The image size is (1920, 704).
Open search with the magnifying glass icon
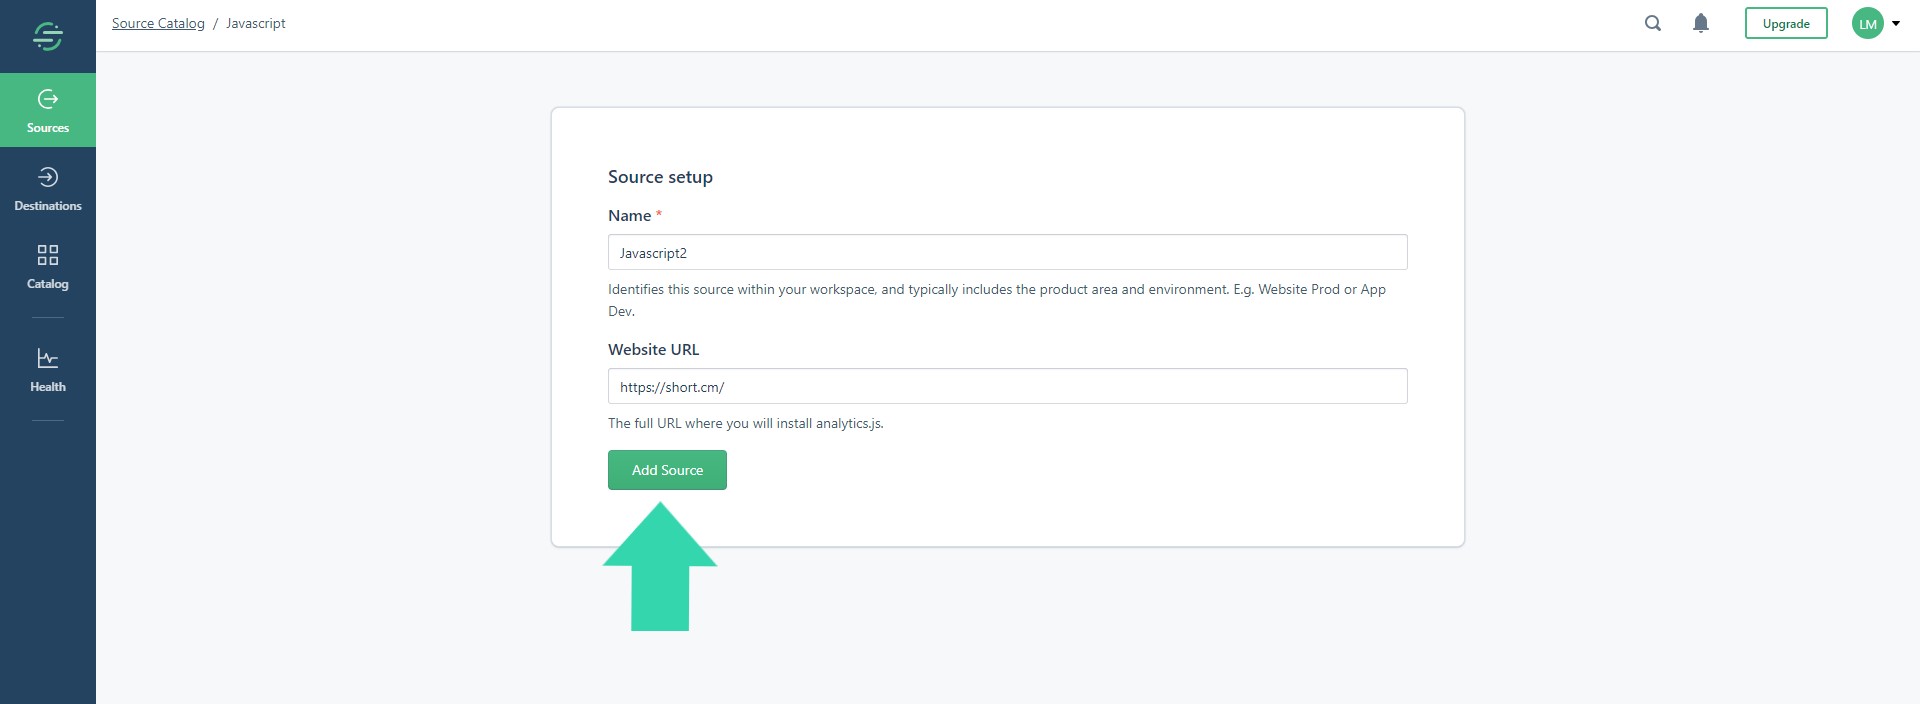click(x=1653, y=23)
